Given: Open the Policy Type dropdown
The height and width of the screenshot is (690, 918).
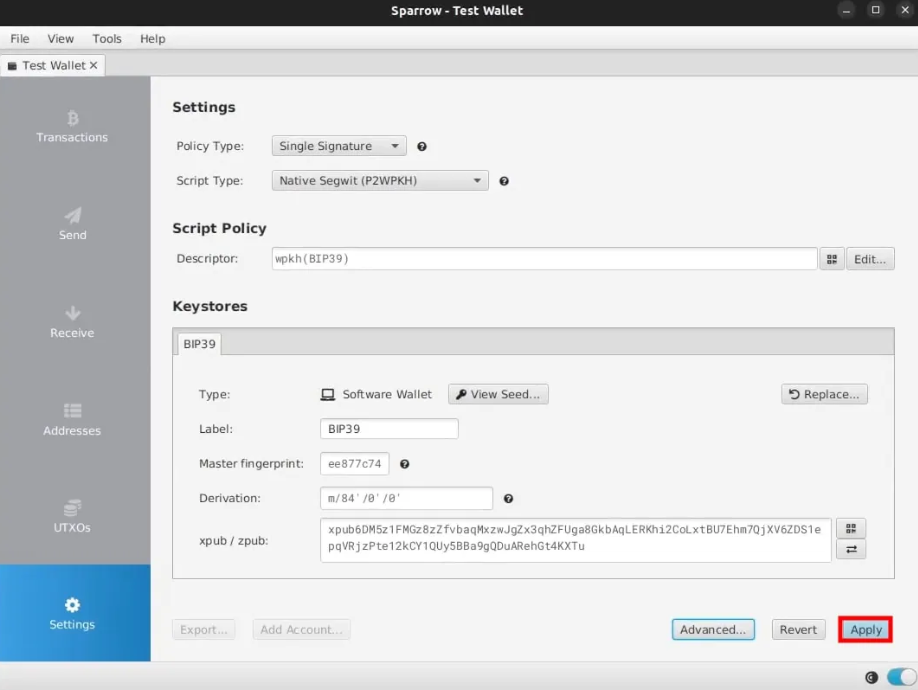Looking at the screenshot, I should [339, 146].
